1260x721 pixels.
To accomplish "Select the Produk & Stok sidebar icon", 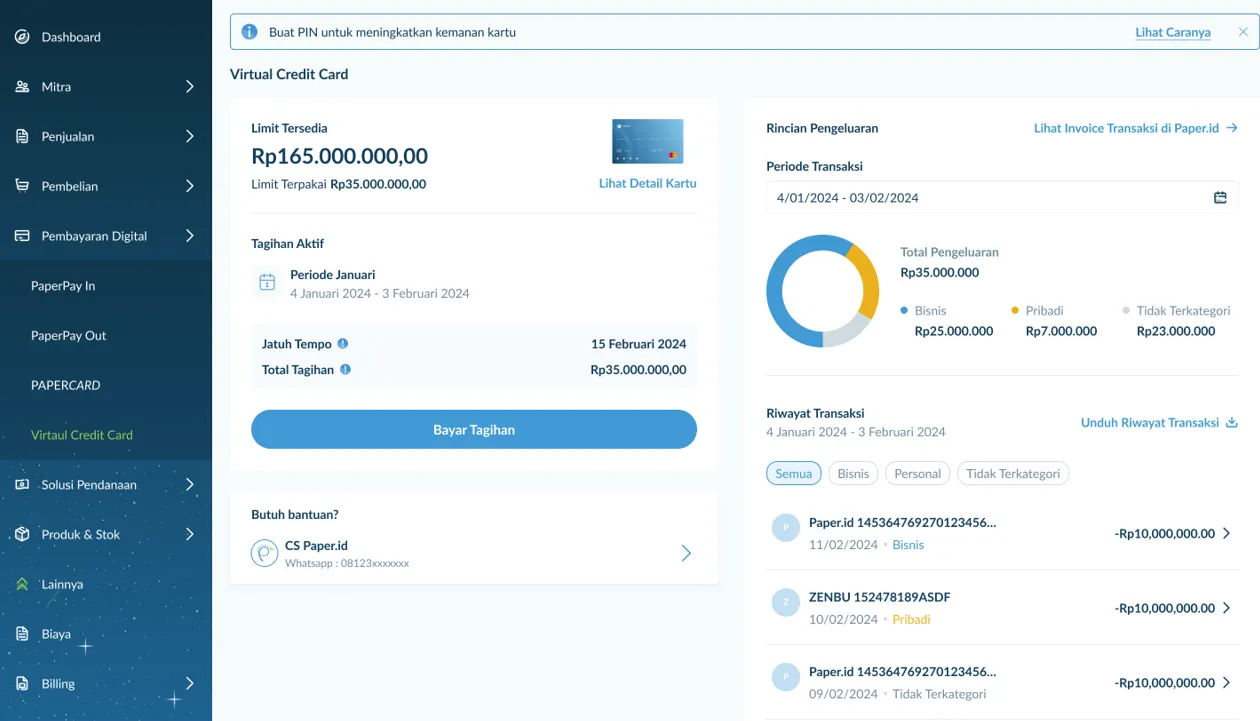I will (20, 534).
